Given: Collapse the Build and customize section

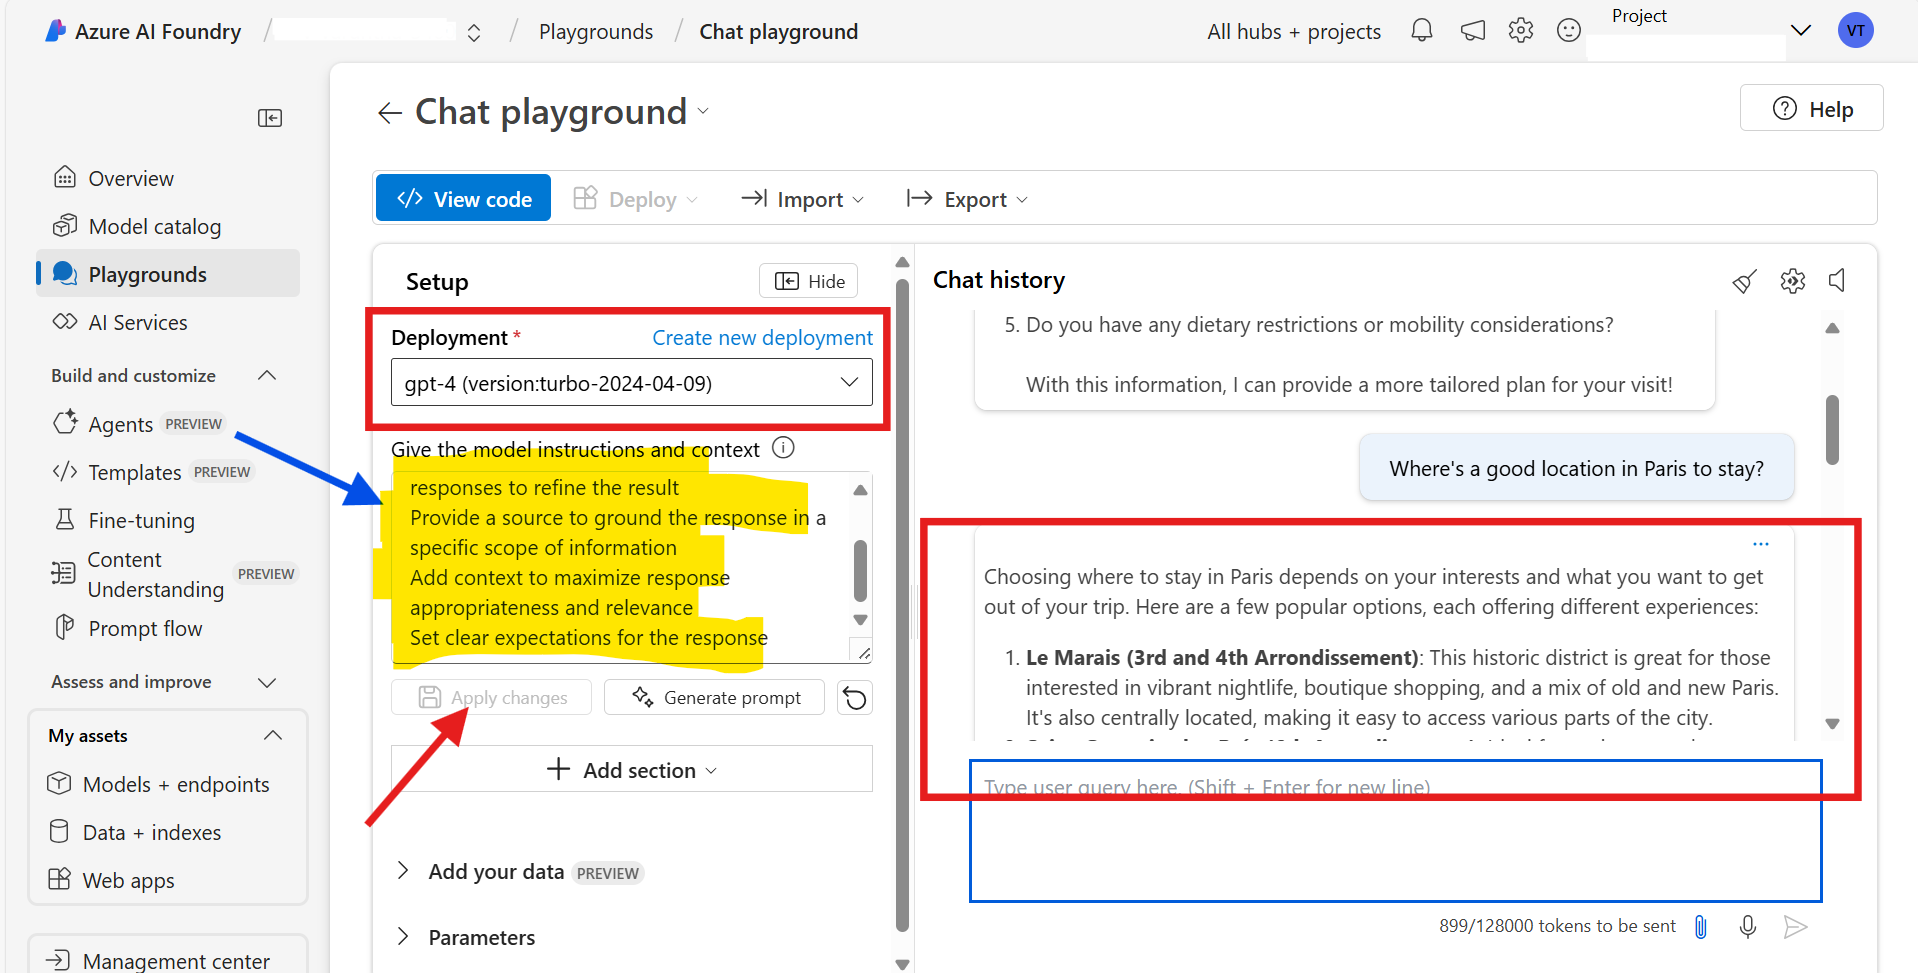Looking at the screenshot, I should tap(266, 375).
